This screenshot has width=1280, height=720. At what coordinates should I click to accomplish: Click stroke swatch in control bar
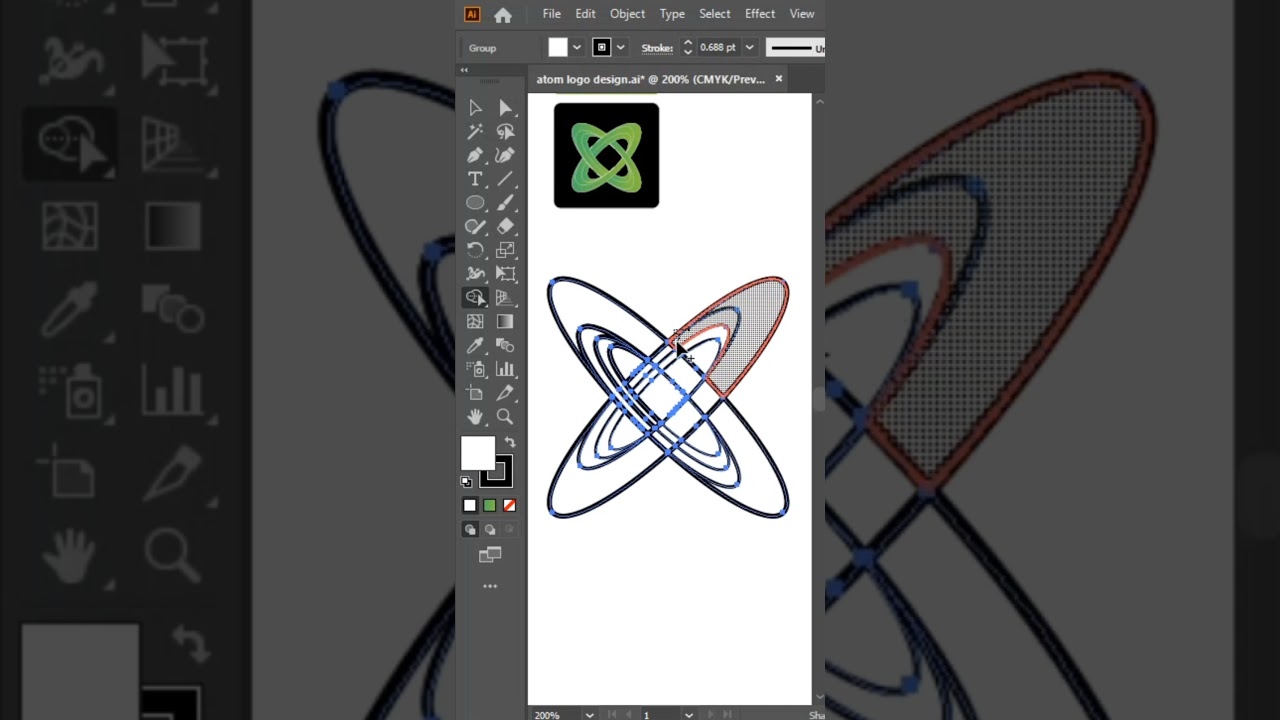click(x=602, y=48)
